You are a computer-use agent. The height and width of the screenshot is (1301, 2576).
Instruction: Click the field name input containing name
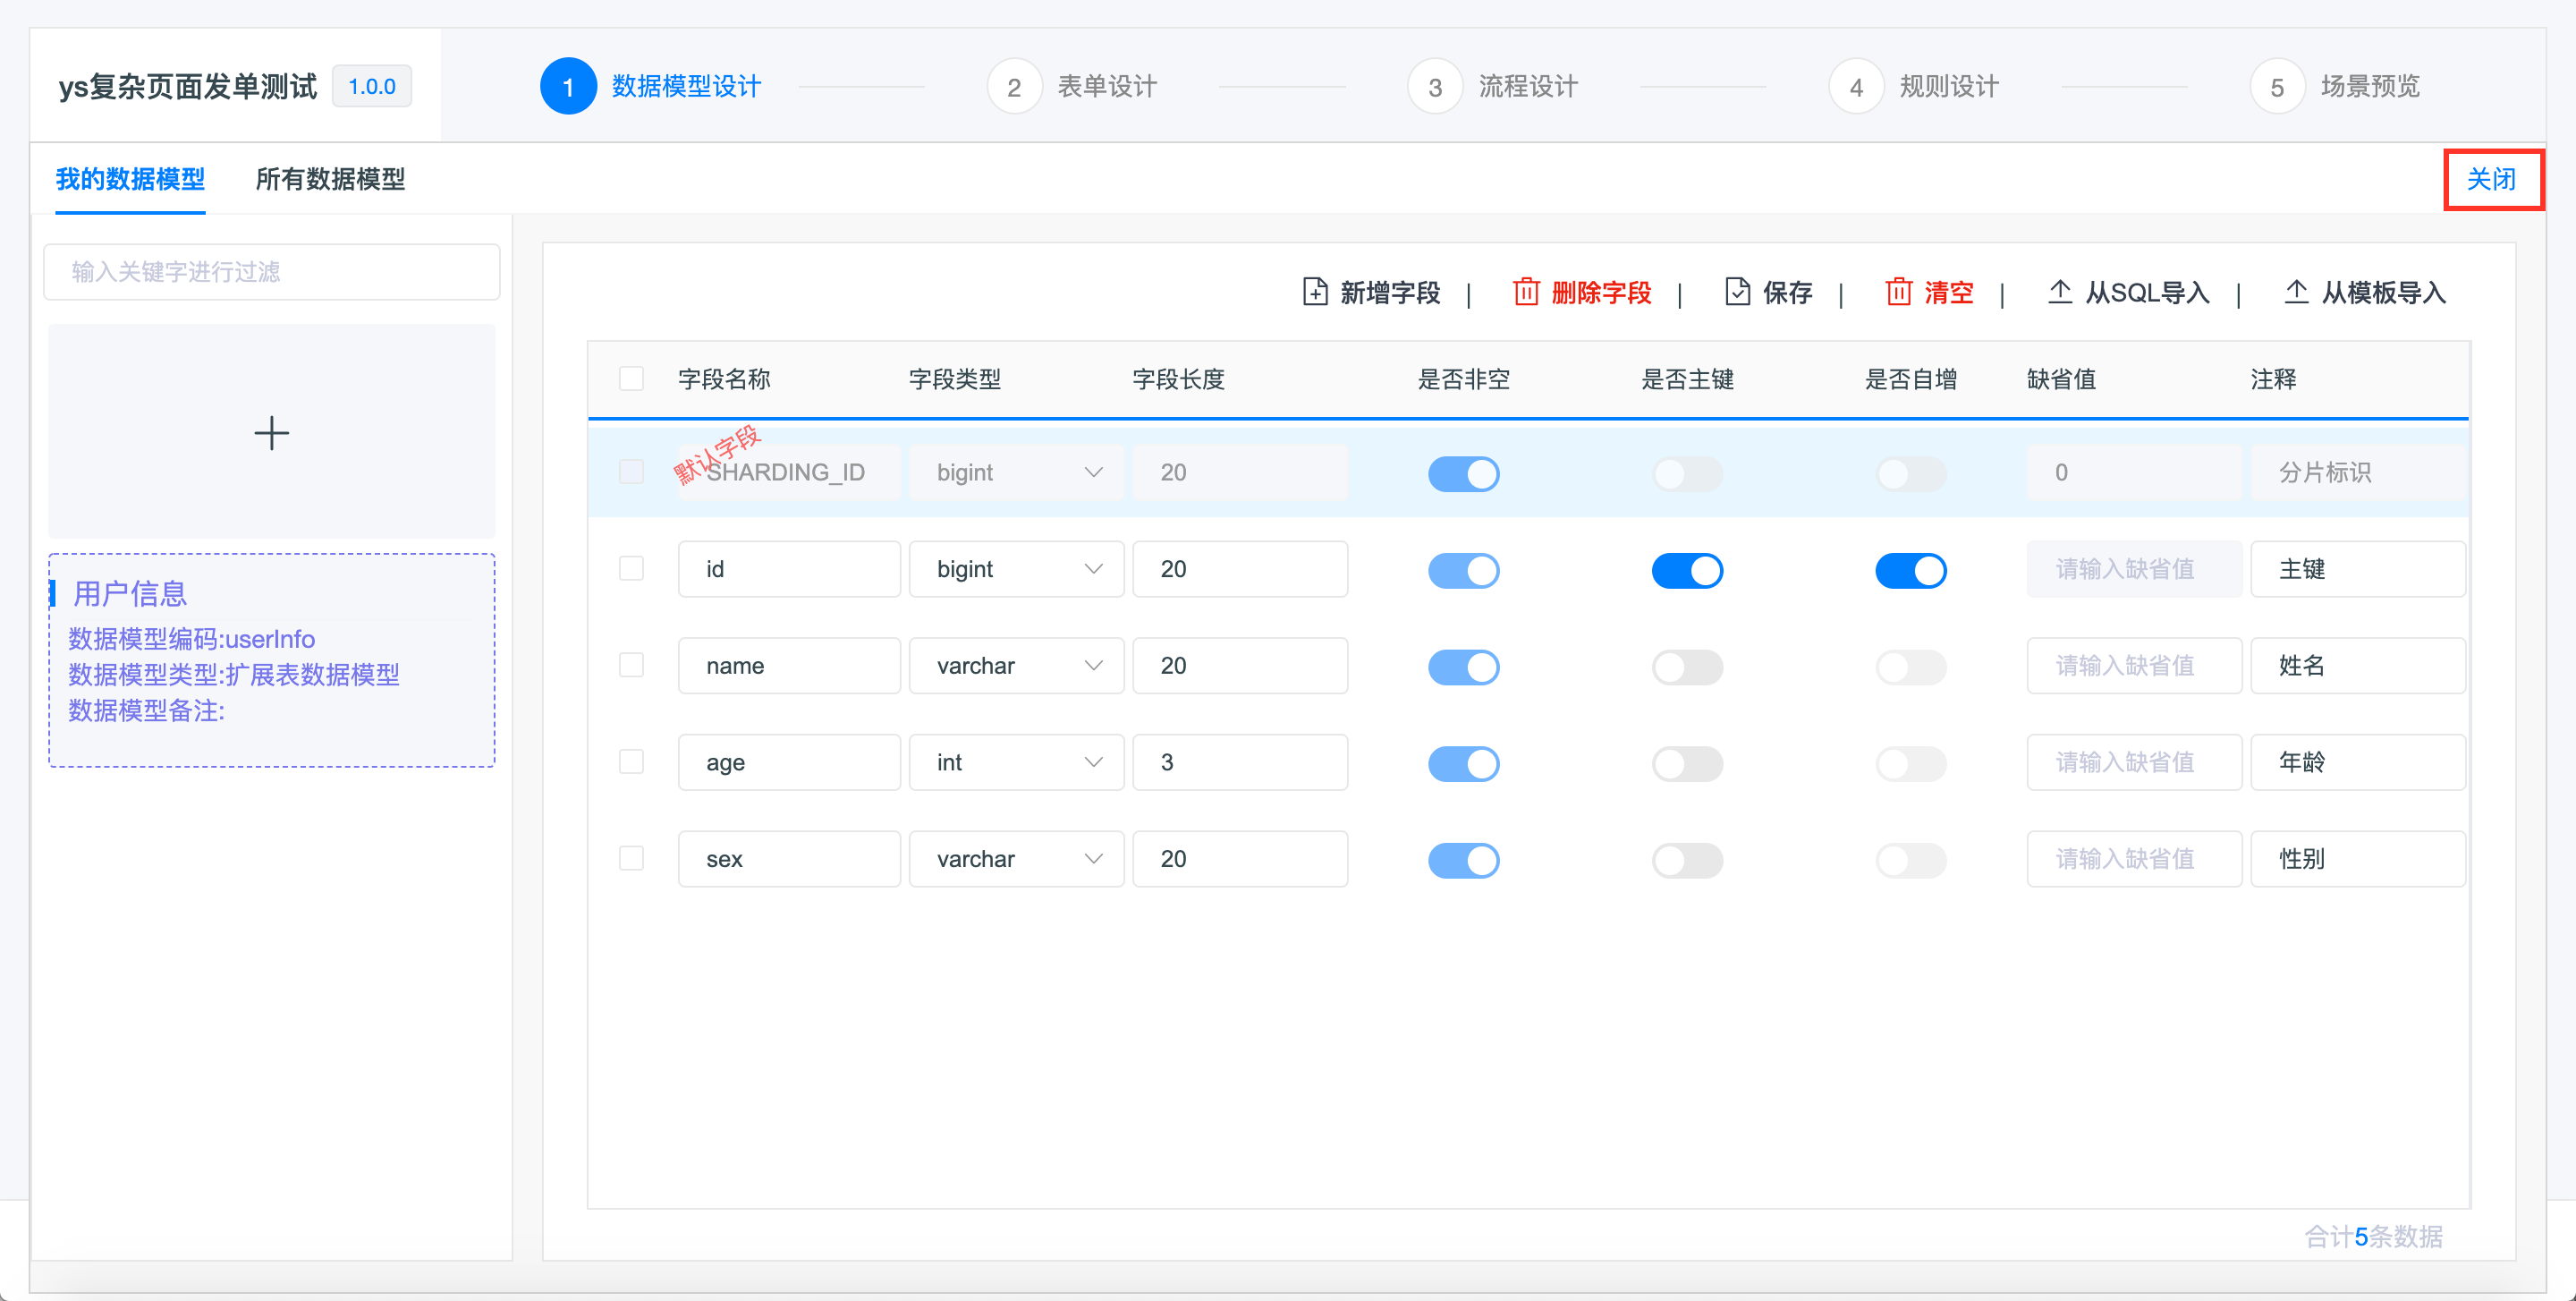(789, 665)
